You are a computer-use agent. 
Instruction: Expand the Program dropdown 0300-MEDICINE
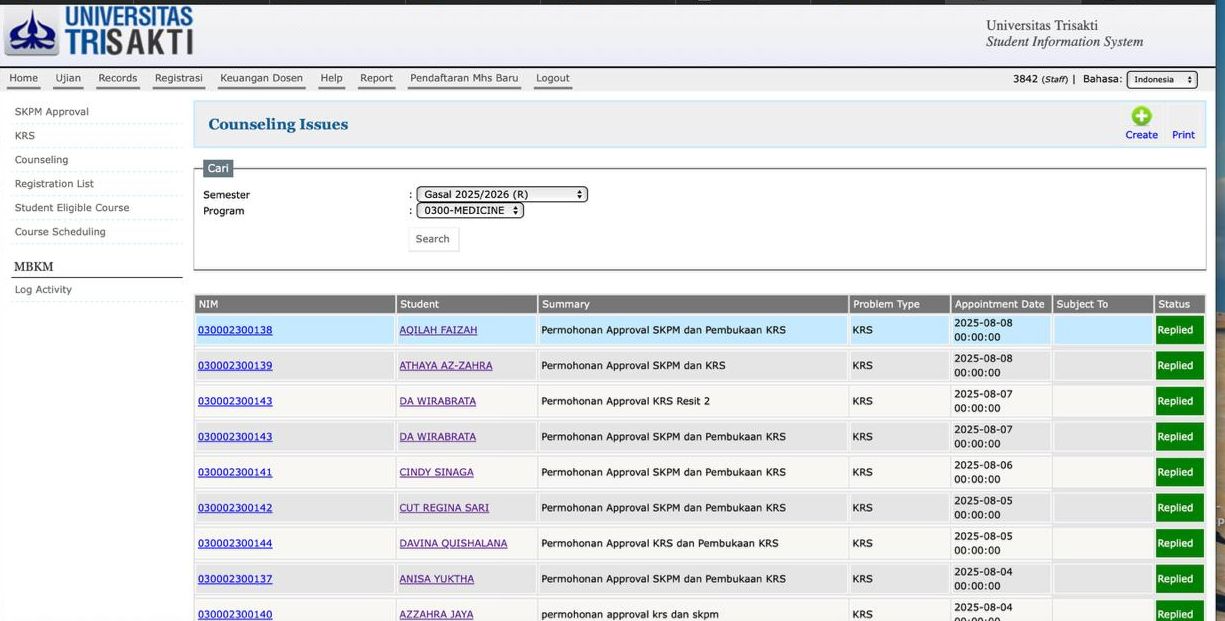coord(470,211)
